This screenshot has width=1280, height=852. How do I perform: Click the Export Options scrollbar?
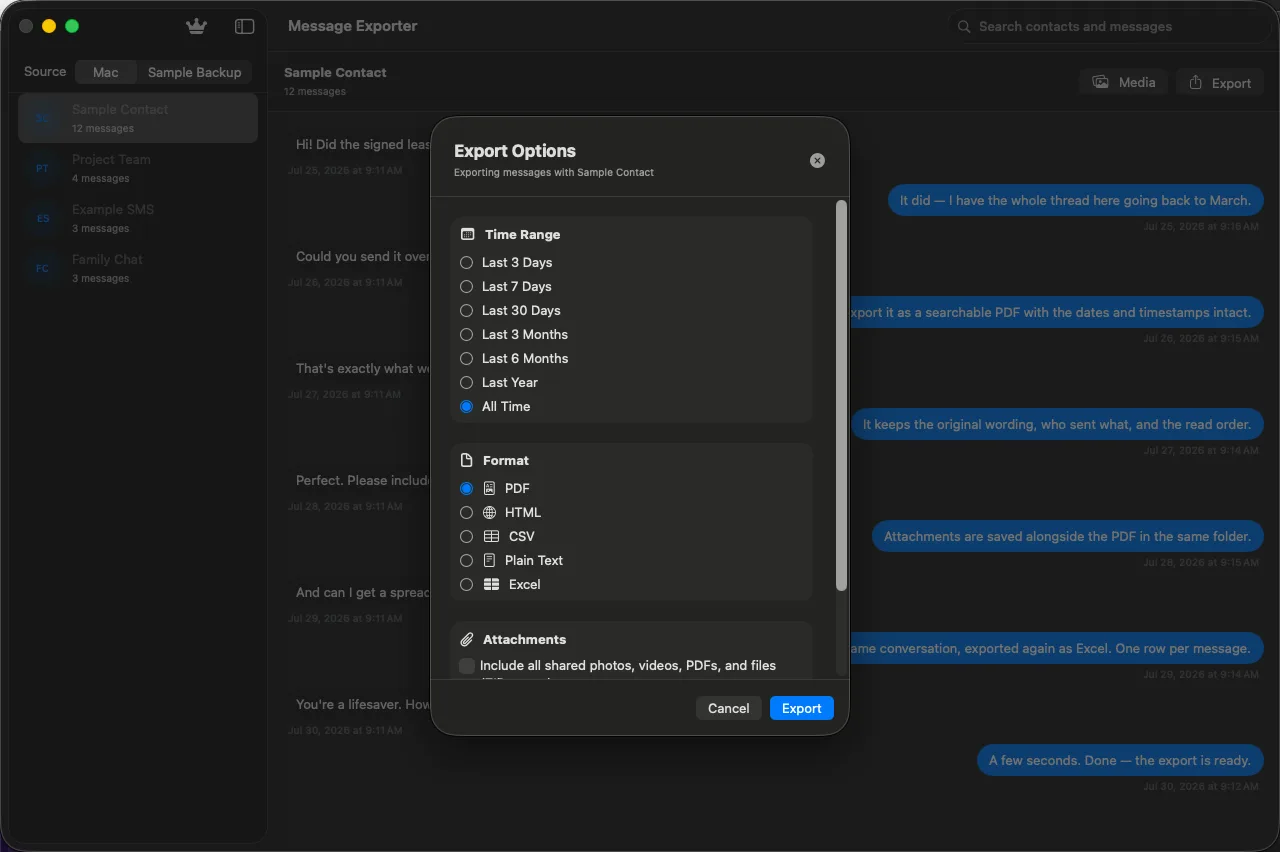coord(841,395)
